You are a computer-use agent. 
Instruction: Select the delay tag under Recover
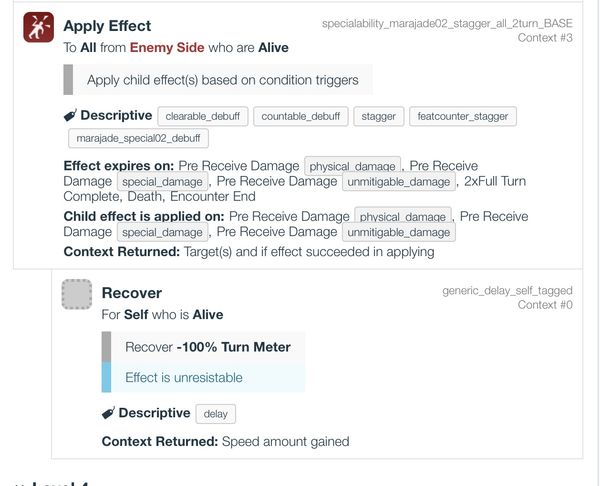coord(215,414)
